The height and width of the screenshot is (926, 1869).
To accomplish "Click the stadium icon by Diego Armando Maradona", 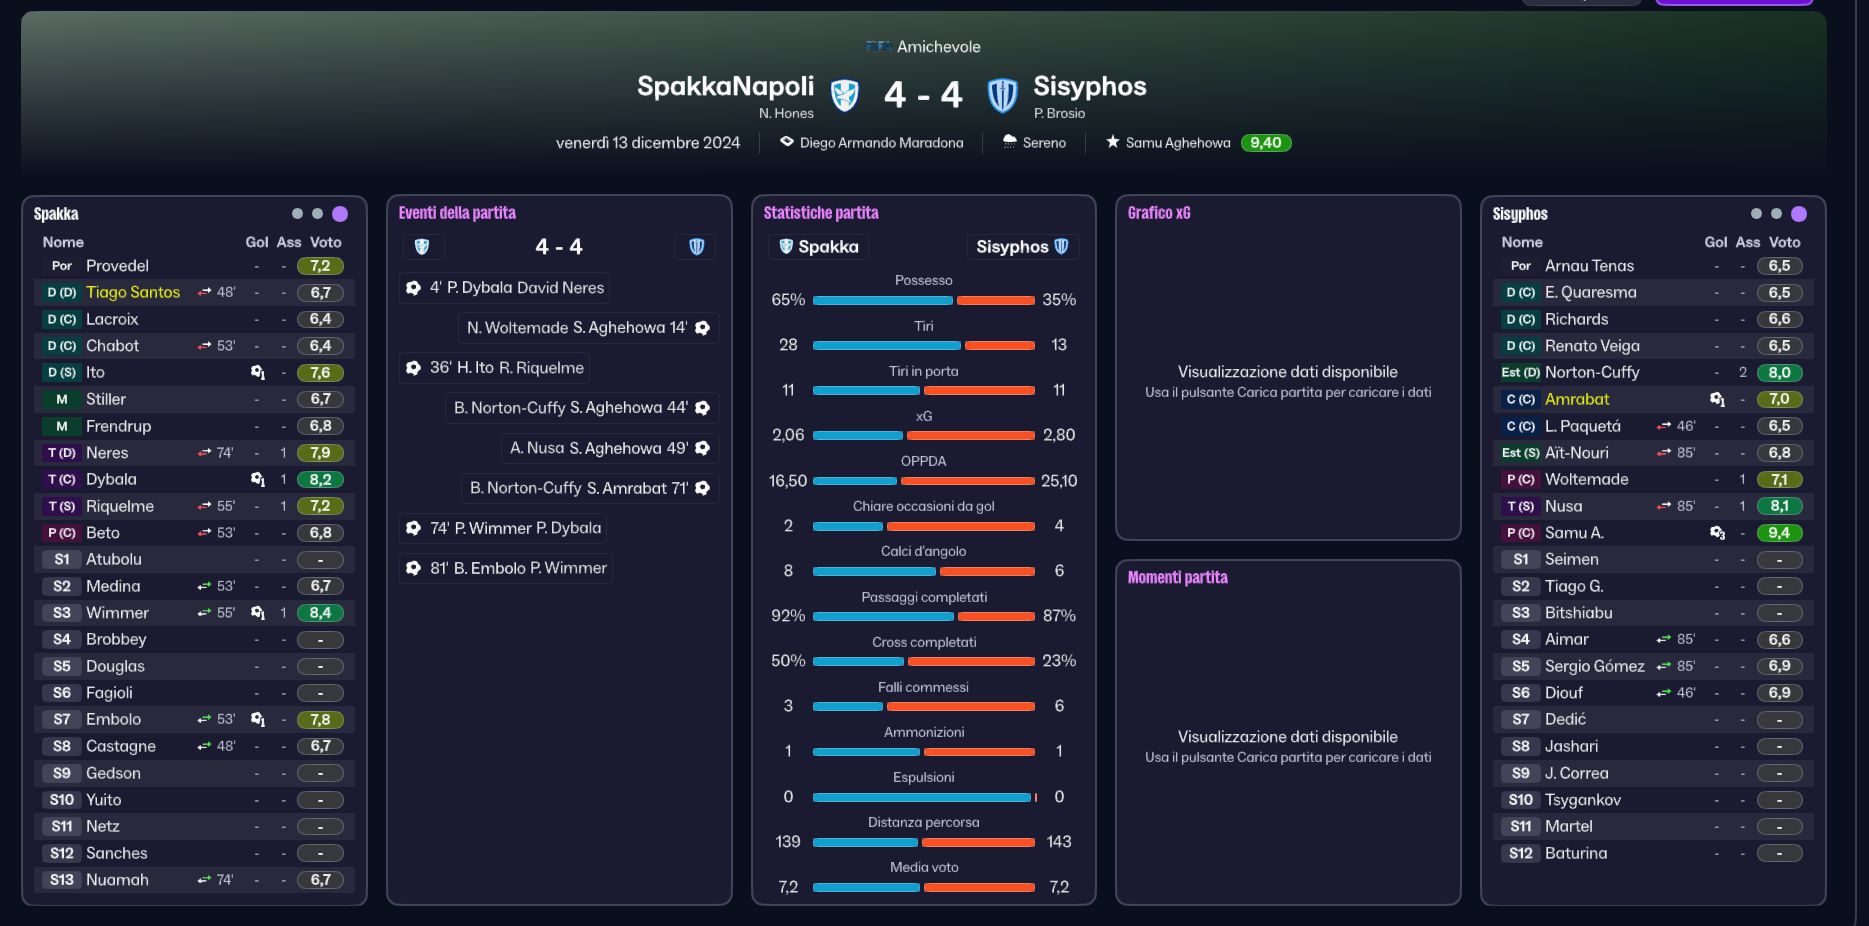I will pyautogui.click(x=787, y=142).
